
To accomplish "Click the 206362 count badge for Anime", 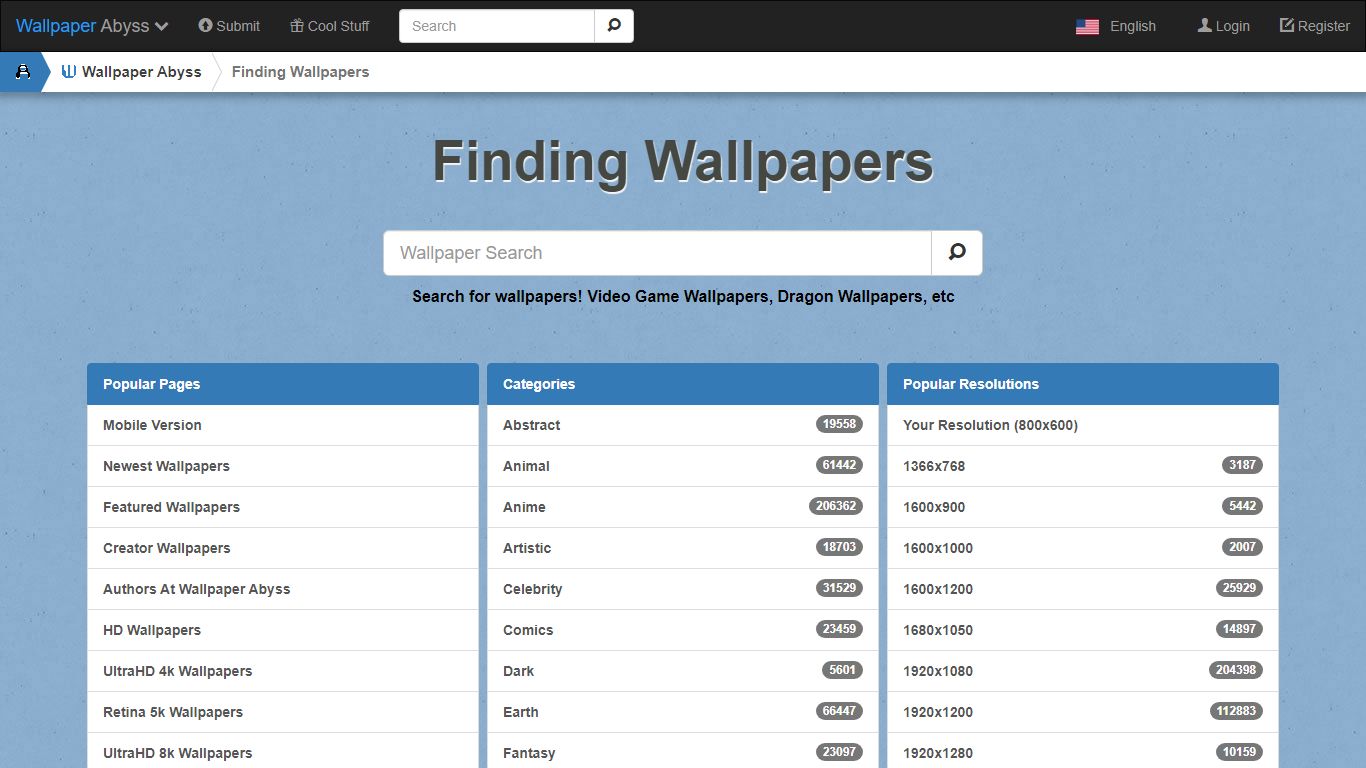I will point(836,506).
